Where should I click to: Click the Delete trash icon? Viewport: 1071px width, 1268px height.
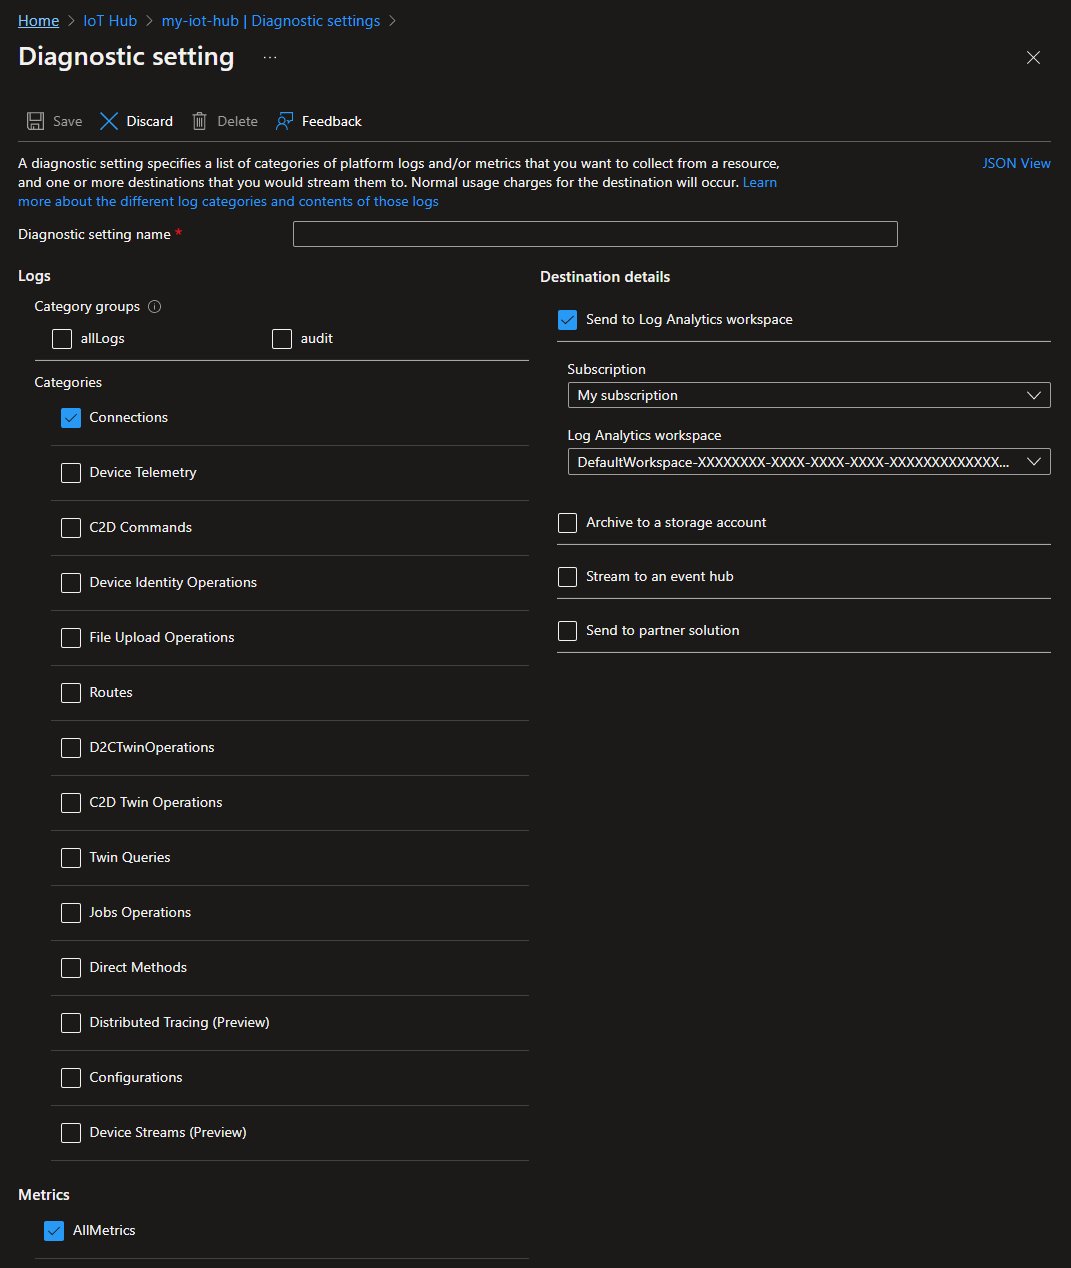[x=198, y=120]
